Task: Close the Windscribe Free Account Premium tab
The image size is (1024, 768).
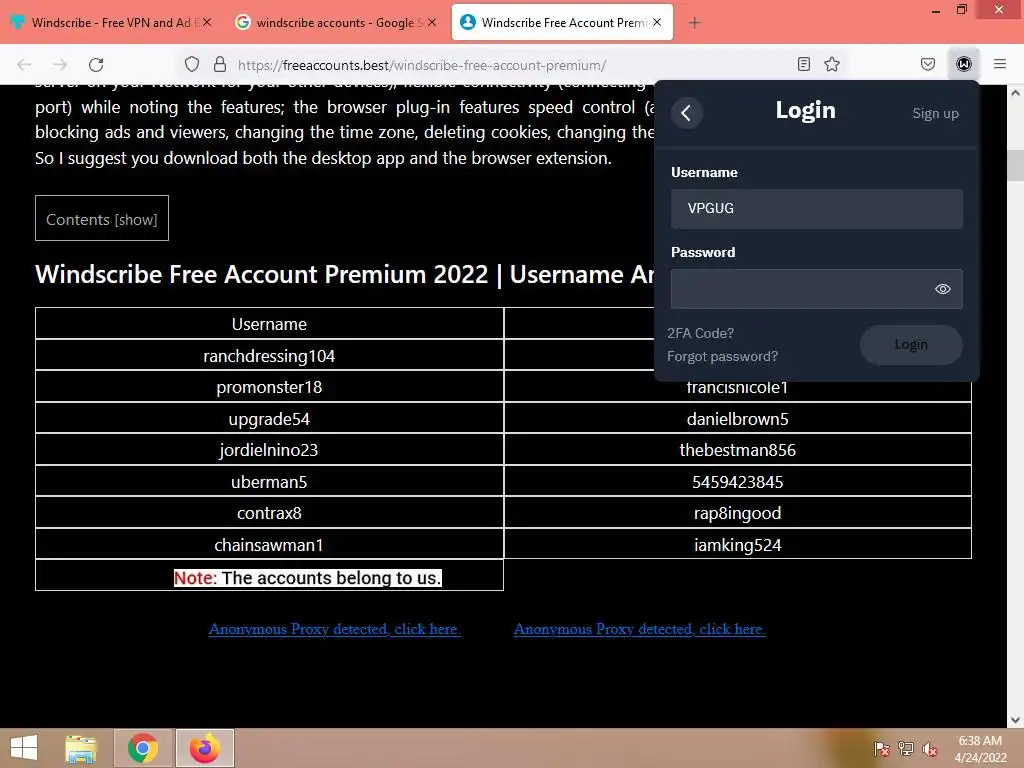Action: point(657,22)
